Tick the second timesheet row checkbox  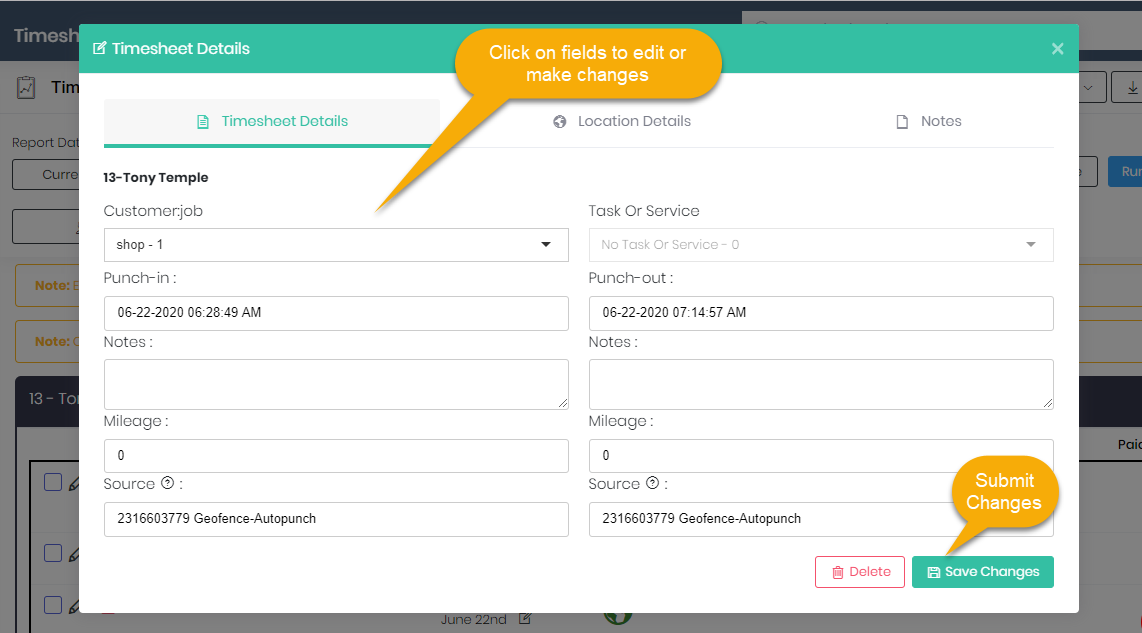point(53,553)
